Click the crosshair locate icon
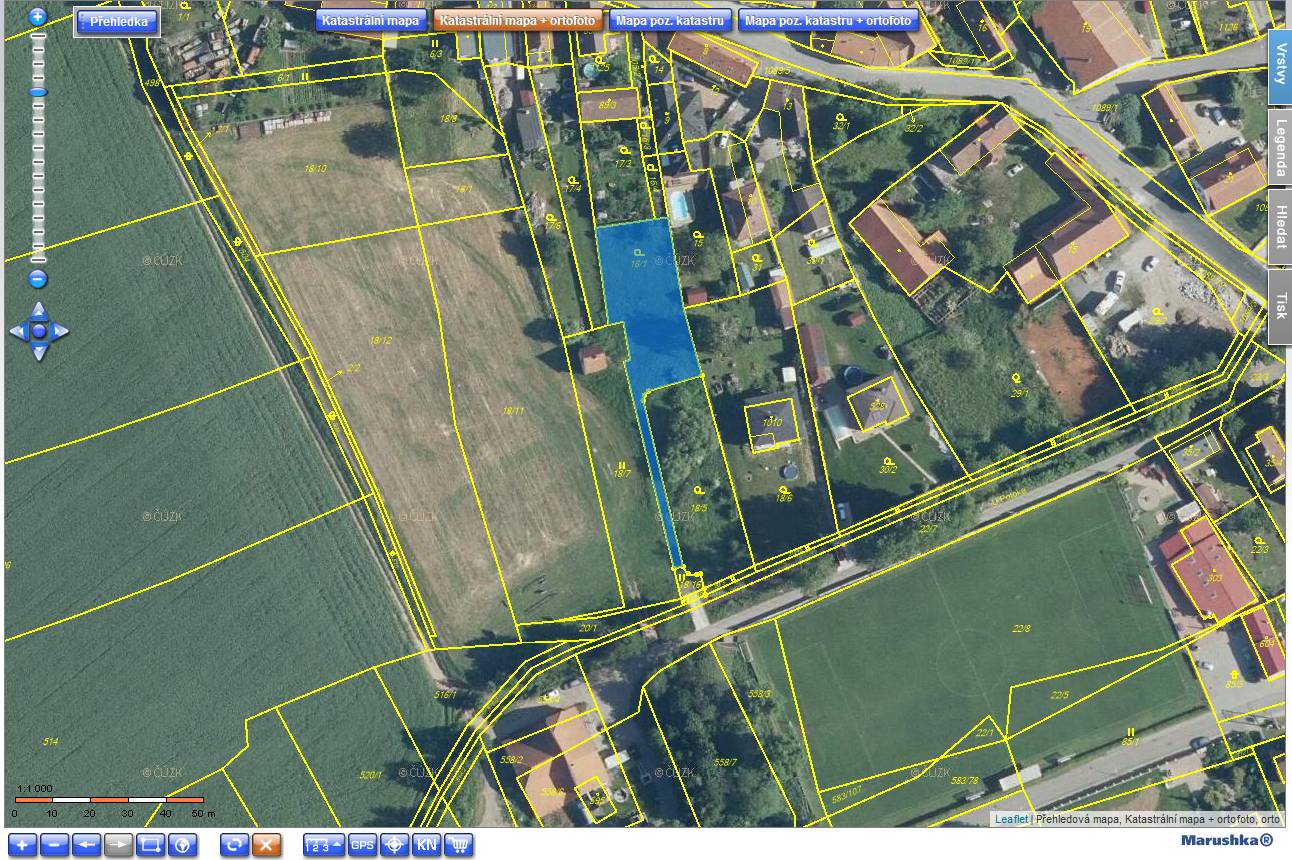The width and height of the screenshot is (1292, 860). [x=395, y=845]
